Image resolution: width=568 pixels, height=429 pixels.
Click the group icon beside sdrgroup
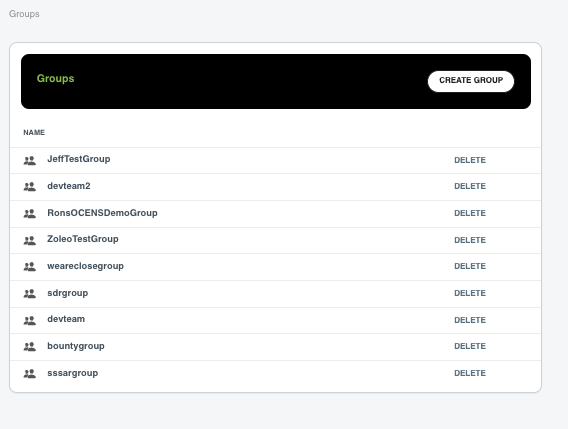click(x=30, y=293)
